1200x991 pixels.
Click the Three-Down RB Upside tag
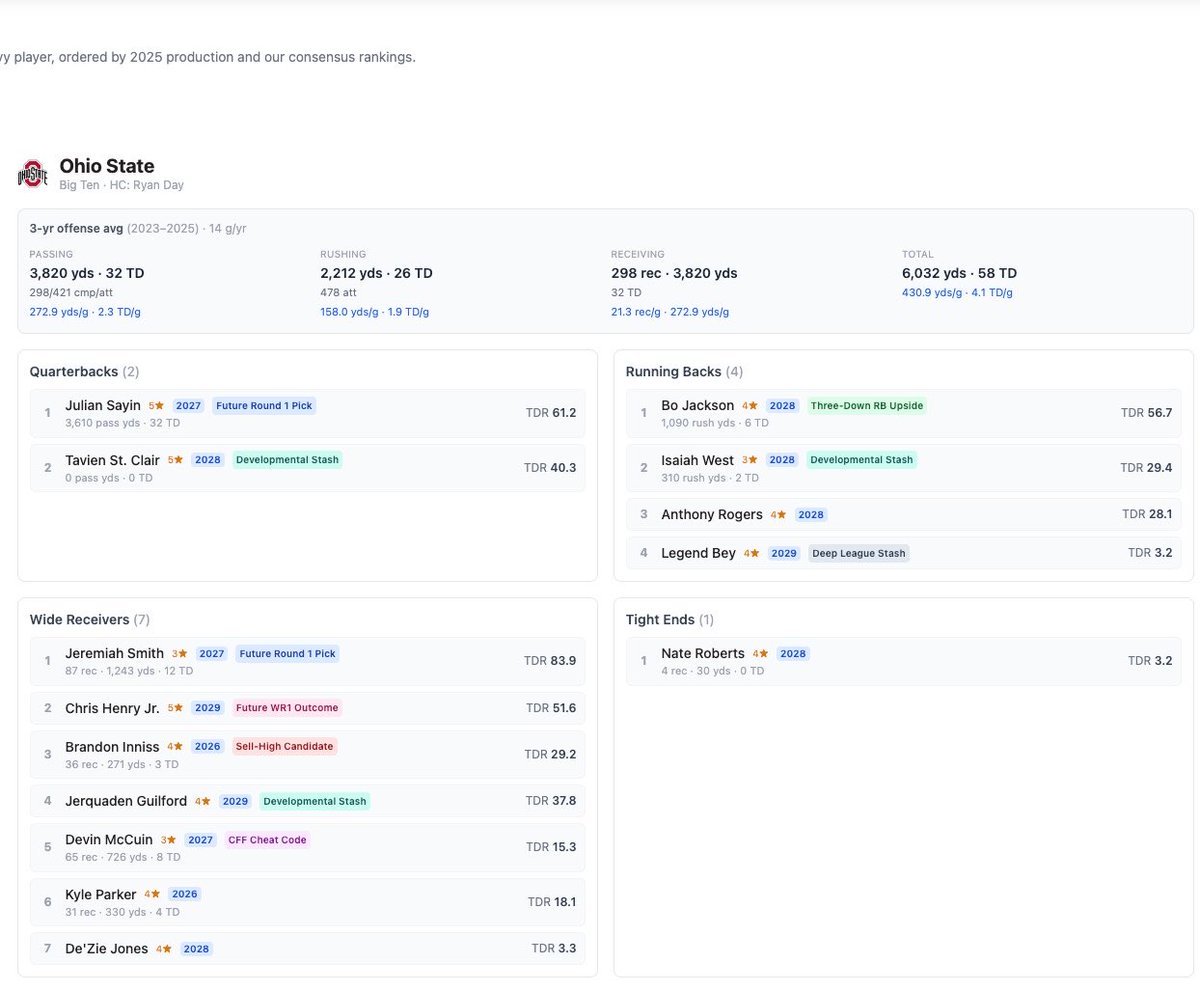[867, 406]
